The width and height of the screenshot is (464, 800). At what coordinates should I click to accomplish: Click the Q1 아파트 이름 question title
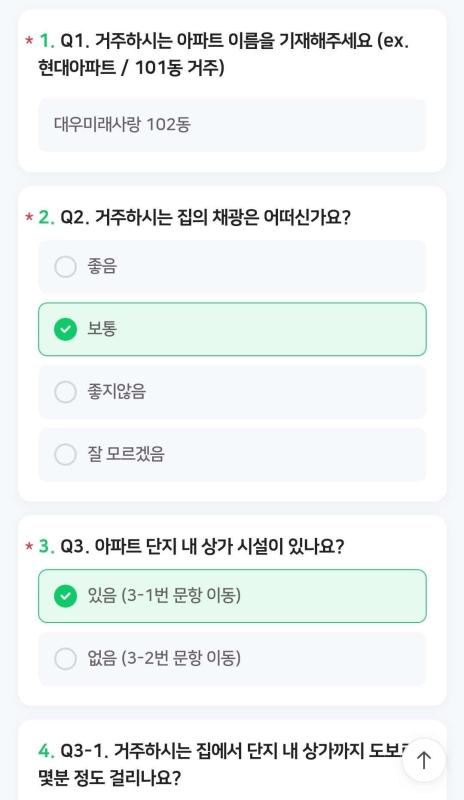point(224,54)
